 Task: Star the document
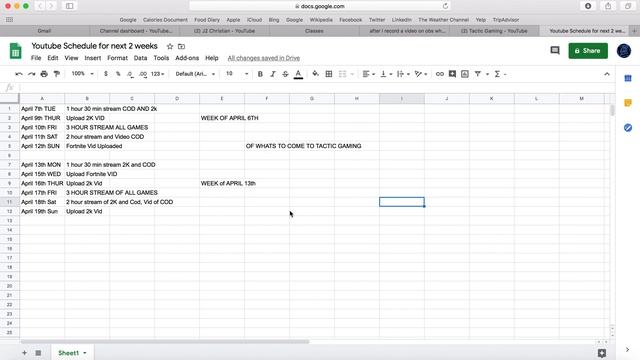coord(170,47)
